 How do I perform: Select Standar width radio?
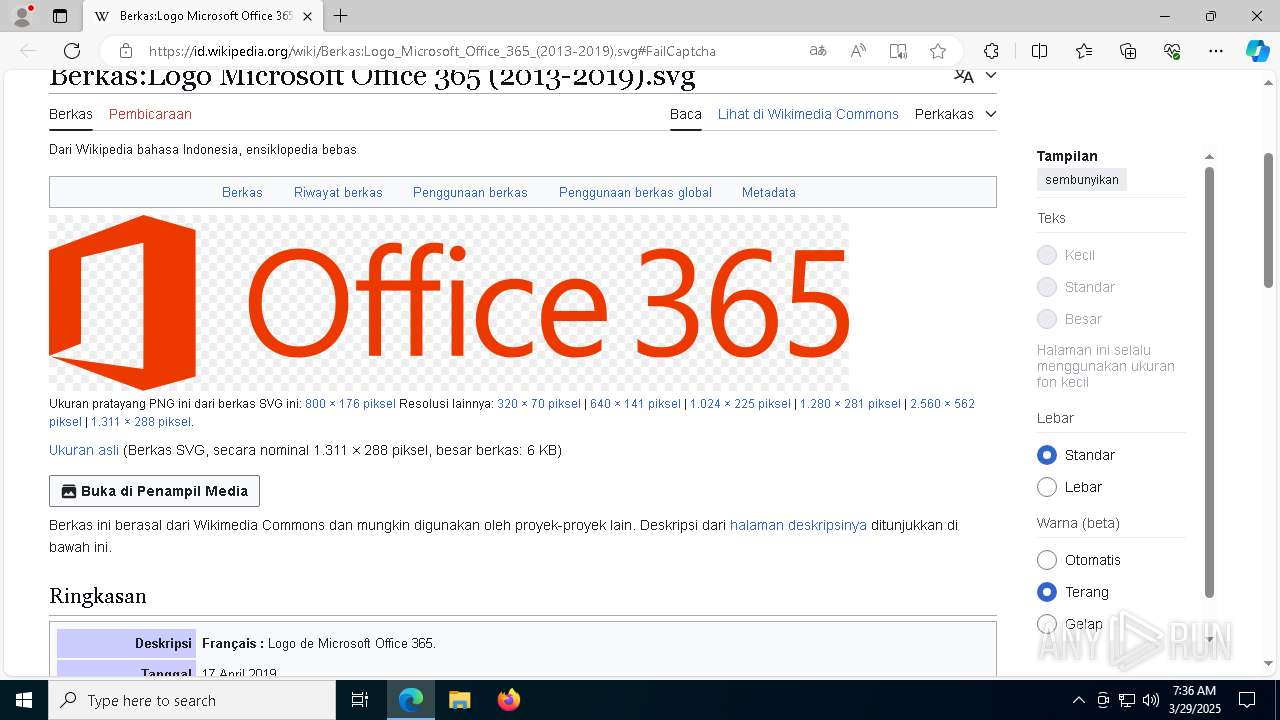1047,455
